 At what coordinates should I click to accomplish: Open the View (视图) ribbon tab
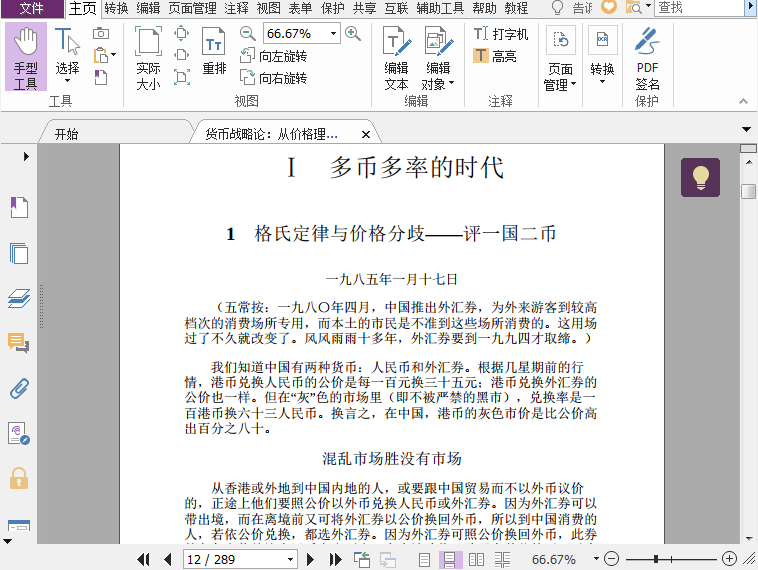click(268, 8)
